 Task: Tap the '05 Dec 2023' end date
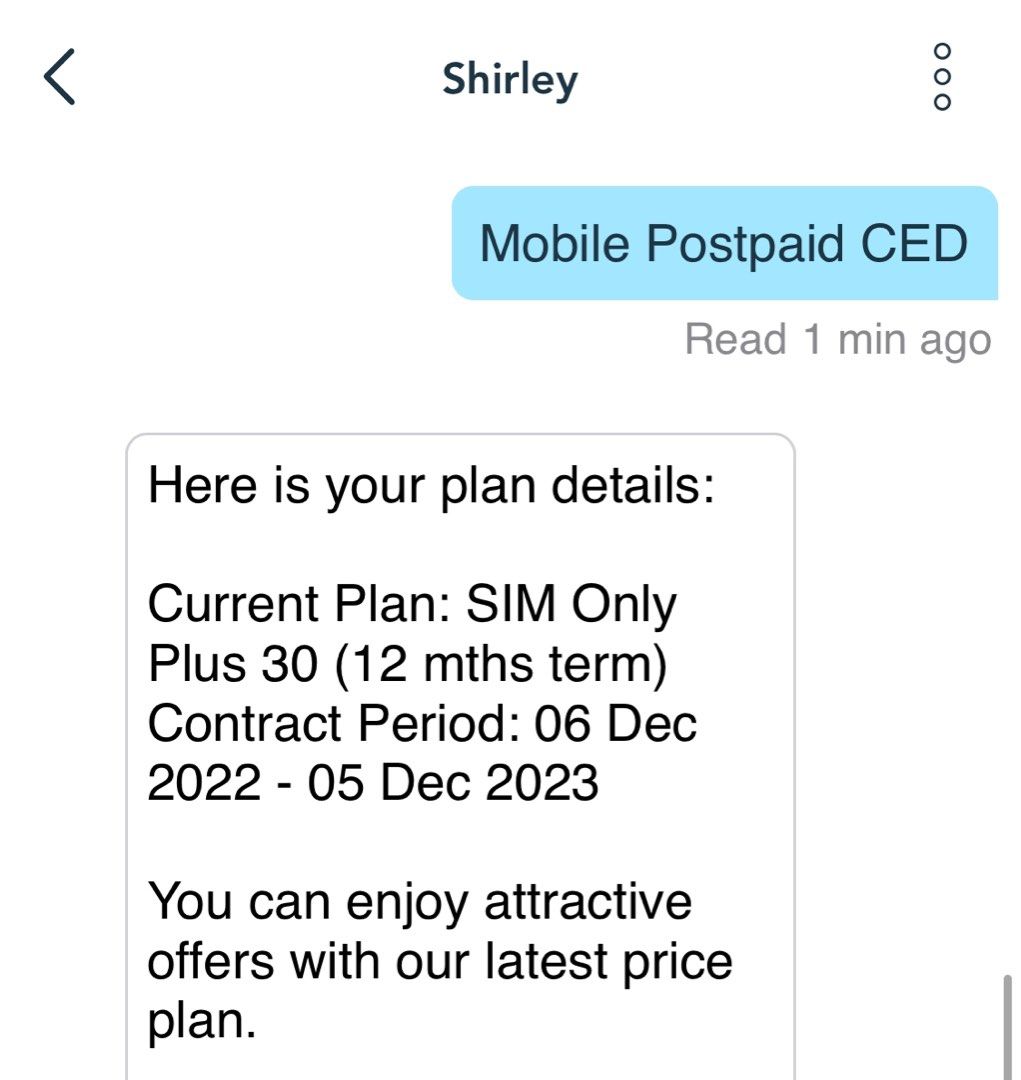coord(453,783)
